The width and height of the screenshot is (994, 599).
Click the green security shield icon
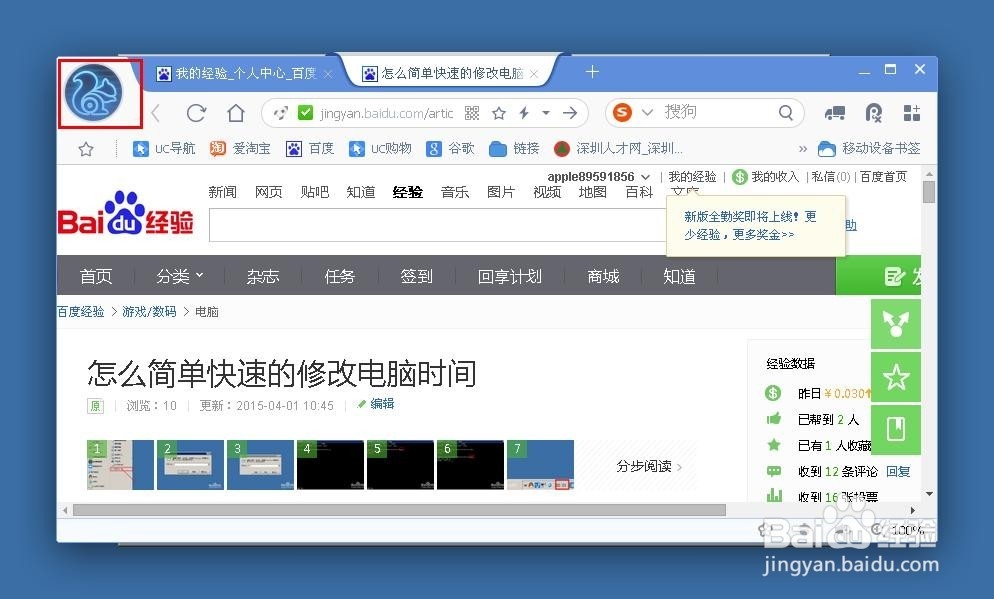306,113
